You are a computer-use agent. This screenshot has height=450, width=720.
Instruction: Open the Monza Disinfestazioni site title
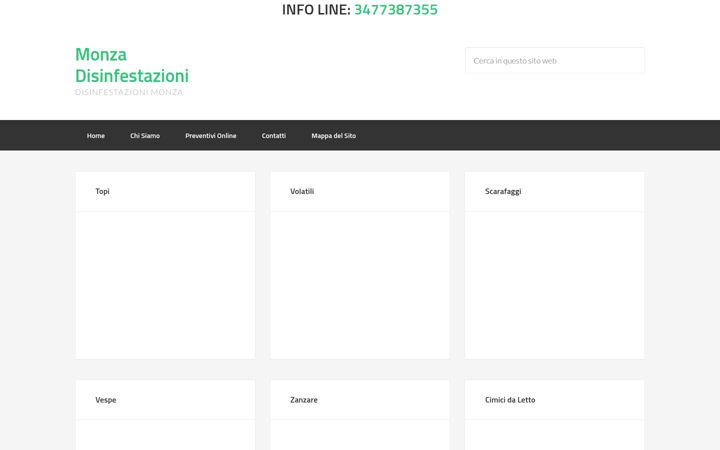[132, 65]
